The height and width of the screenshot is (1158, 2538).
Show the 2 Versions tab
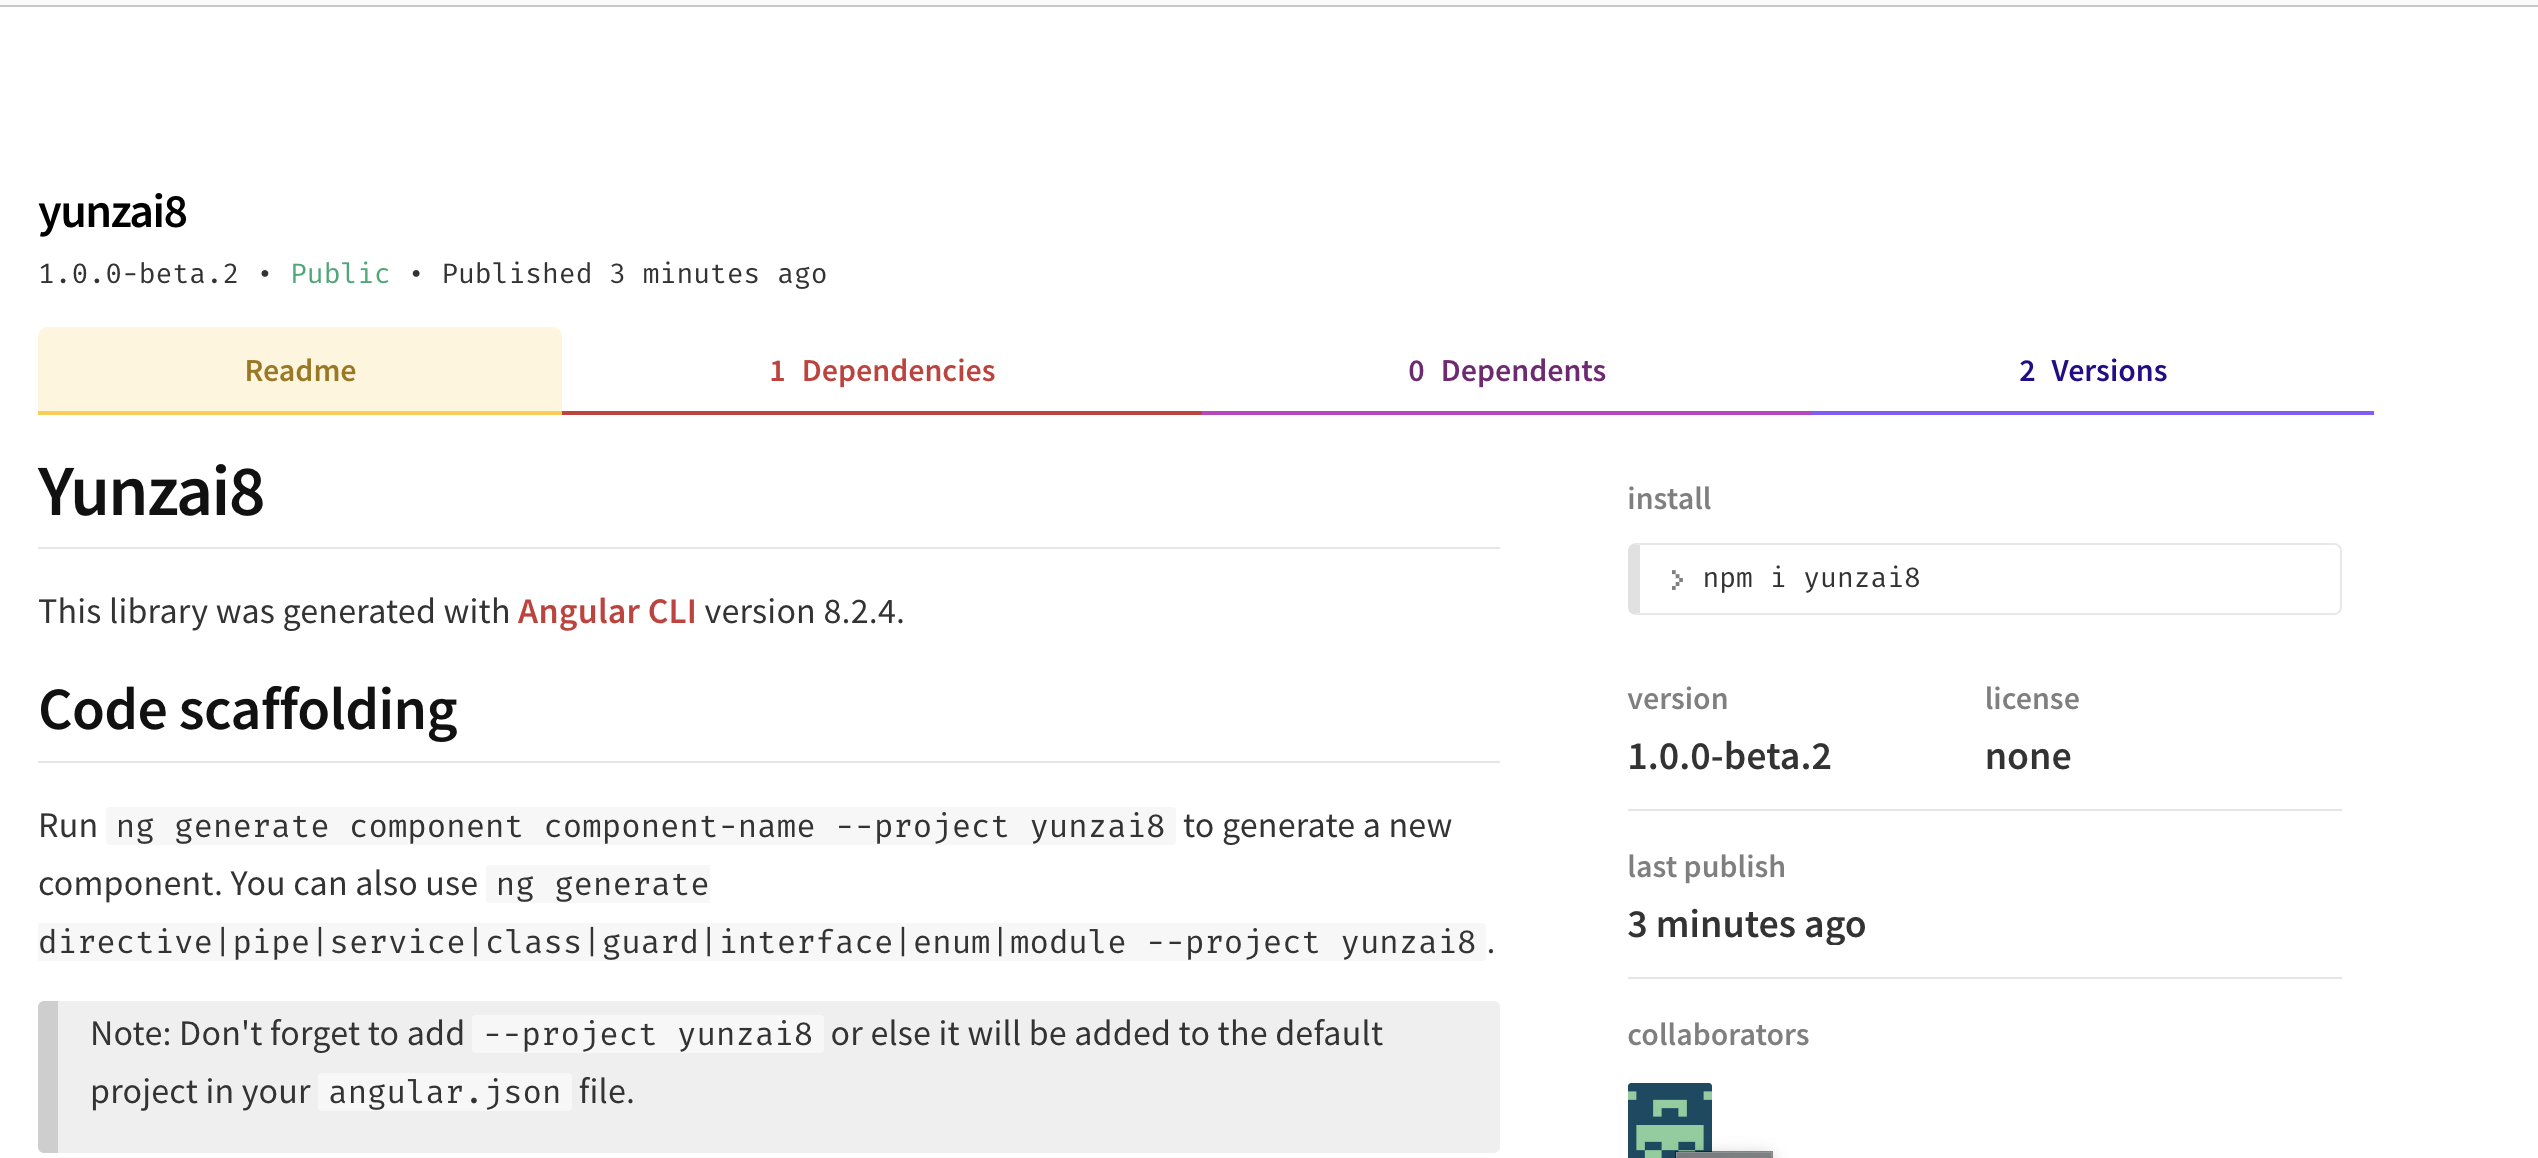[2092, 371]
